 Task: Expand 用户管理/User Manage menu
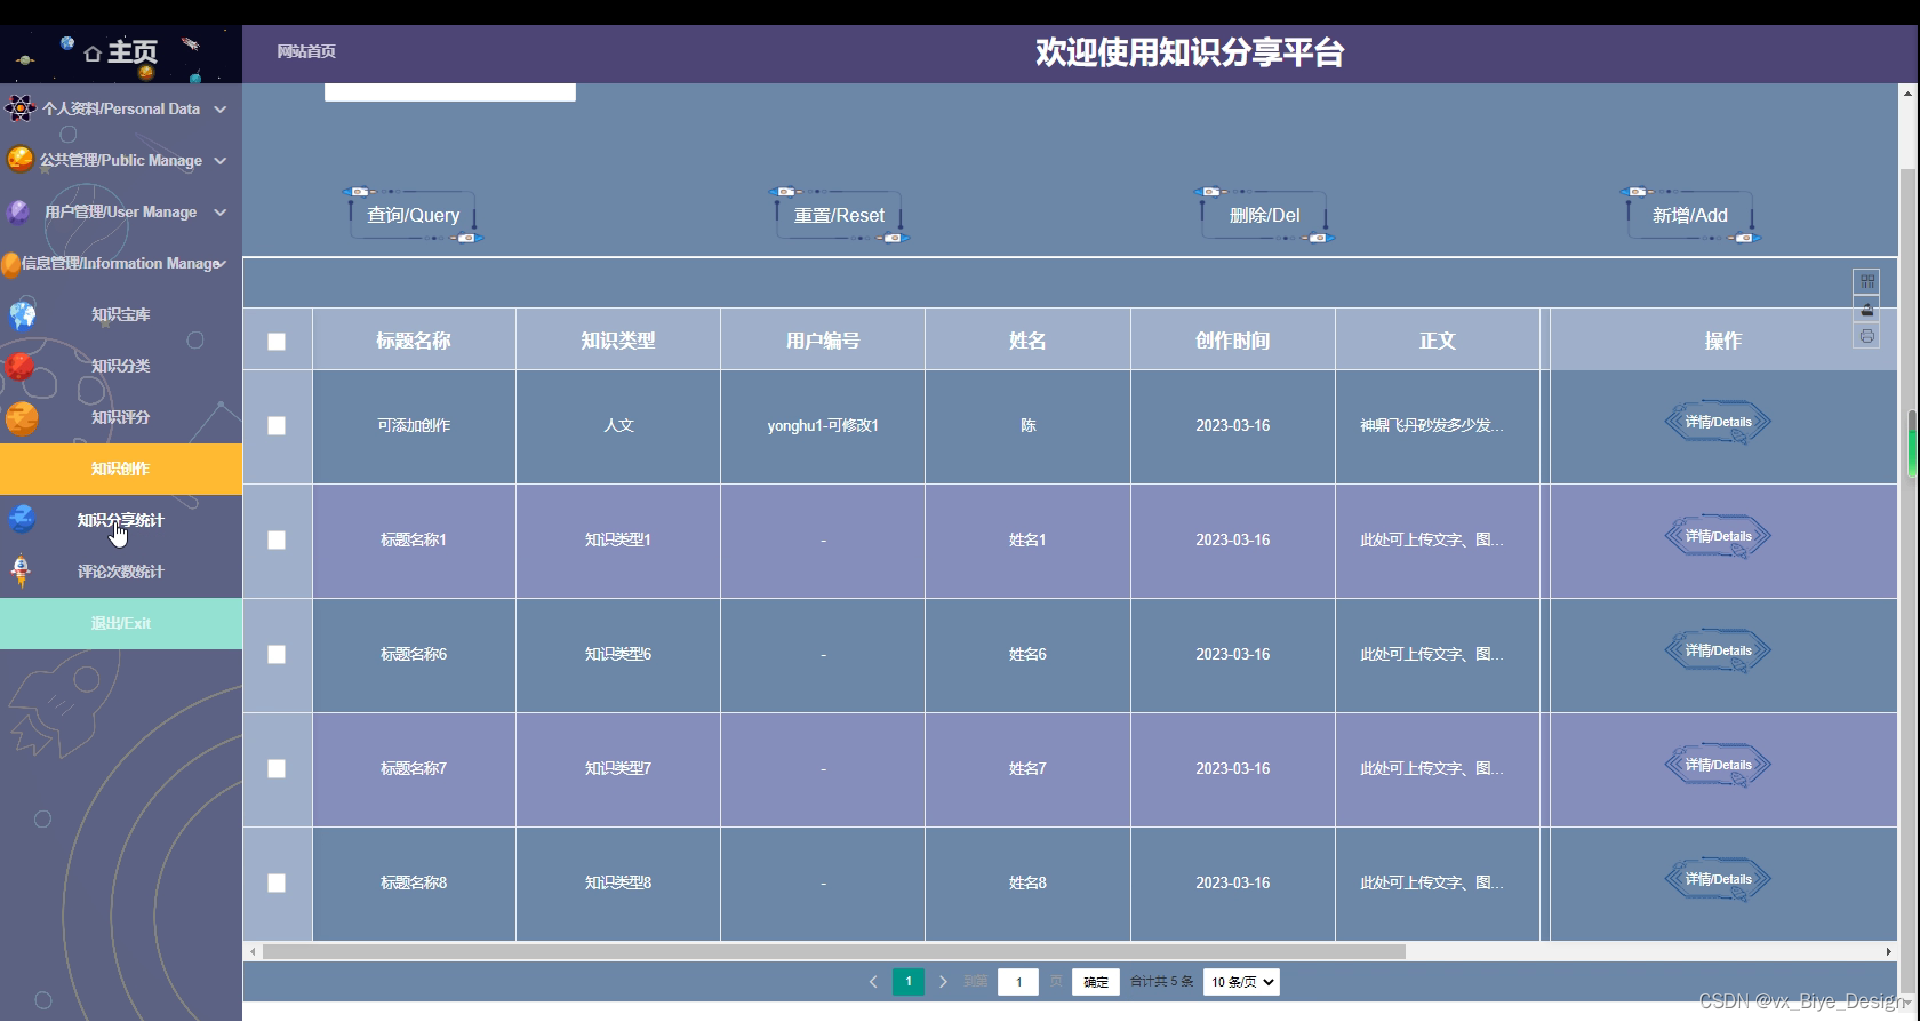click(x=121, y=212)
